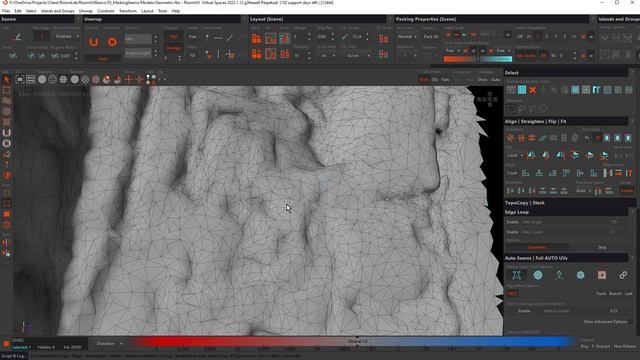Screen dimensions: 640x360
Task: Click the rectangle selection mode icon in Select panel
Action: [x=511, y=109]
